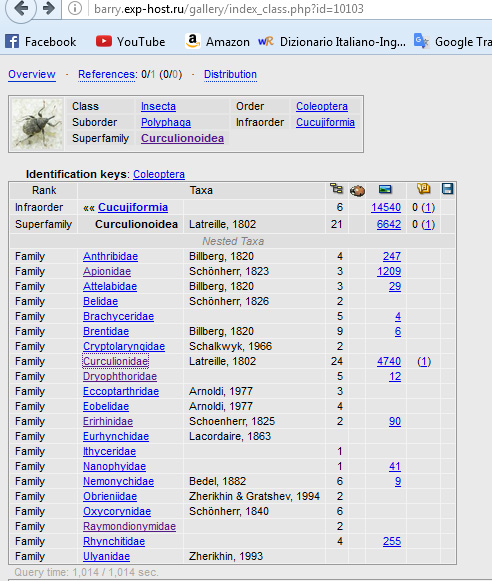Click the photo image column header icon
Image resolution: width=492 pixels, height=581 pixels.
(385, 189)
